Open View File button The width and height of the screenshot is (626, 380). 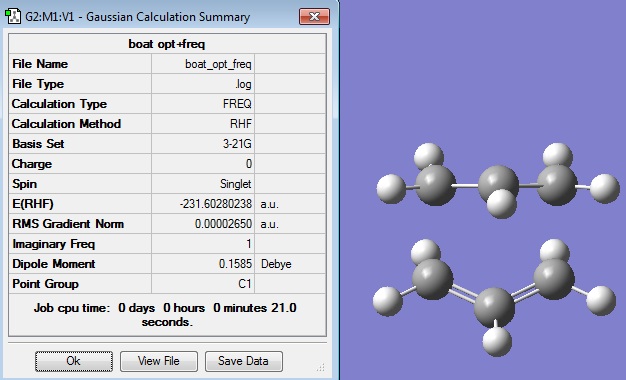(x=159, y=361)
